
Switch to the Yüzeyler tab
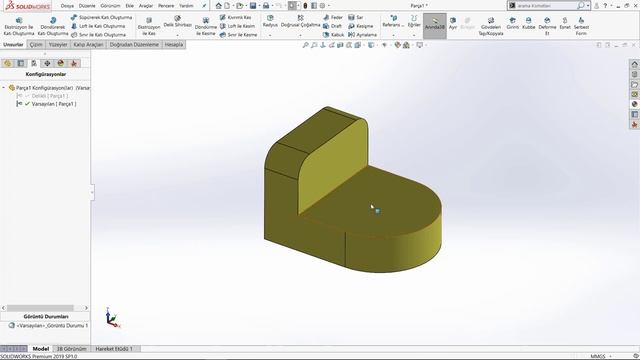[58, 44]
